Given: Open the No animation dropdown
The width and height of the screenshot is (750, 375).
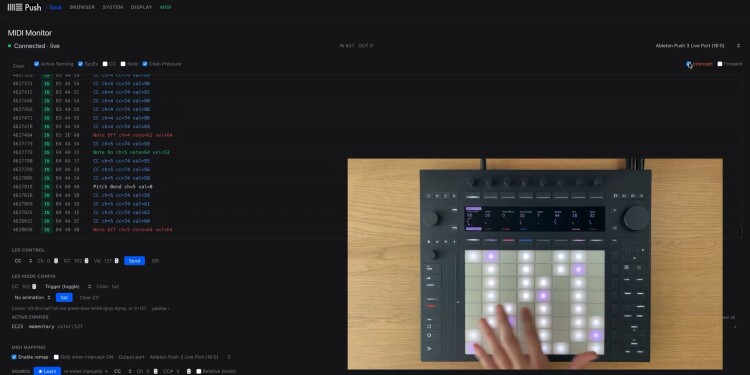Looking at the screenshot, I should click(32, 298).
